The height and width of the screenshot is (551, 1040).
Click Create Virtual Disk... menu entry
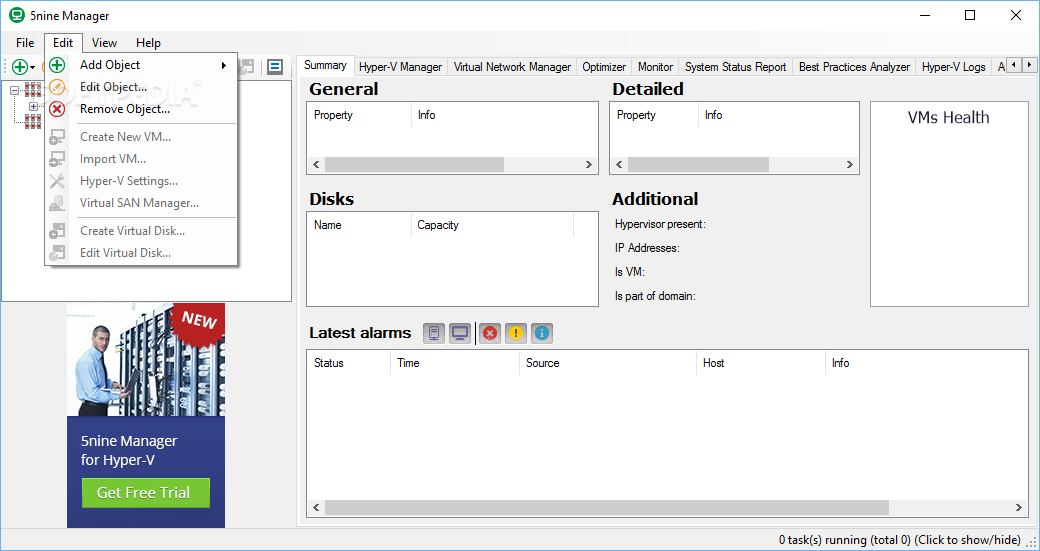141,231
